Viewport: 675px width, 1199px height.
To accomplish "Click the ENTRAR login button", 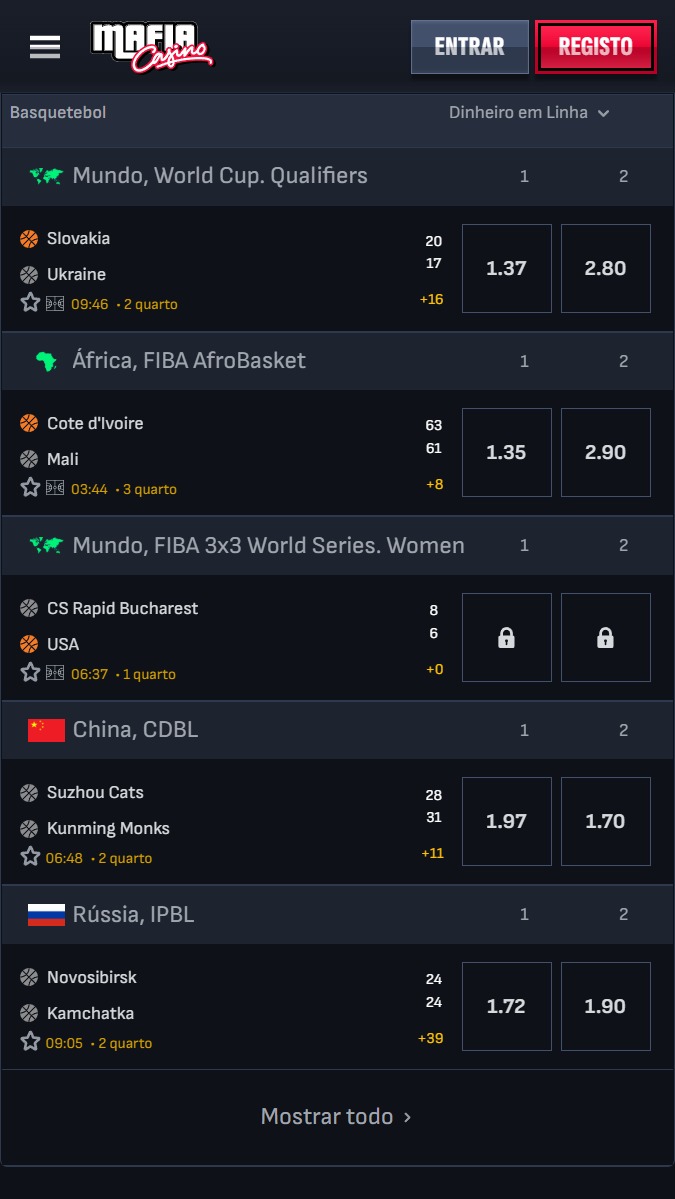I will [469, 47].
